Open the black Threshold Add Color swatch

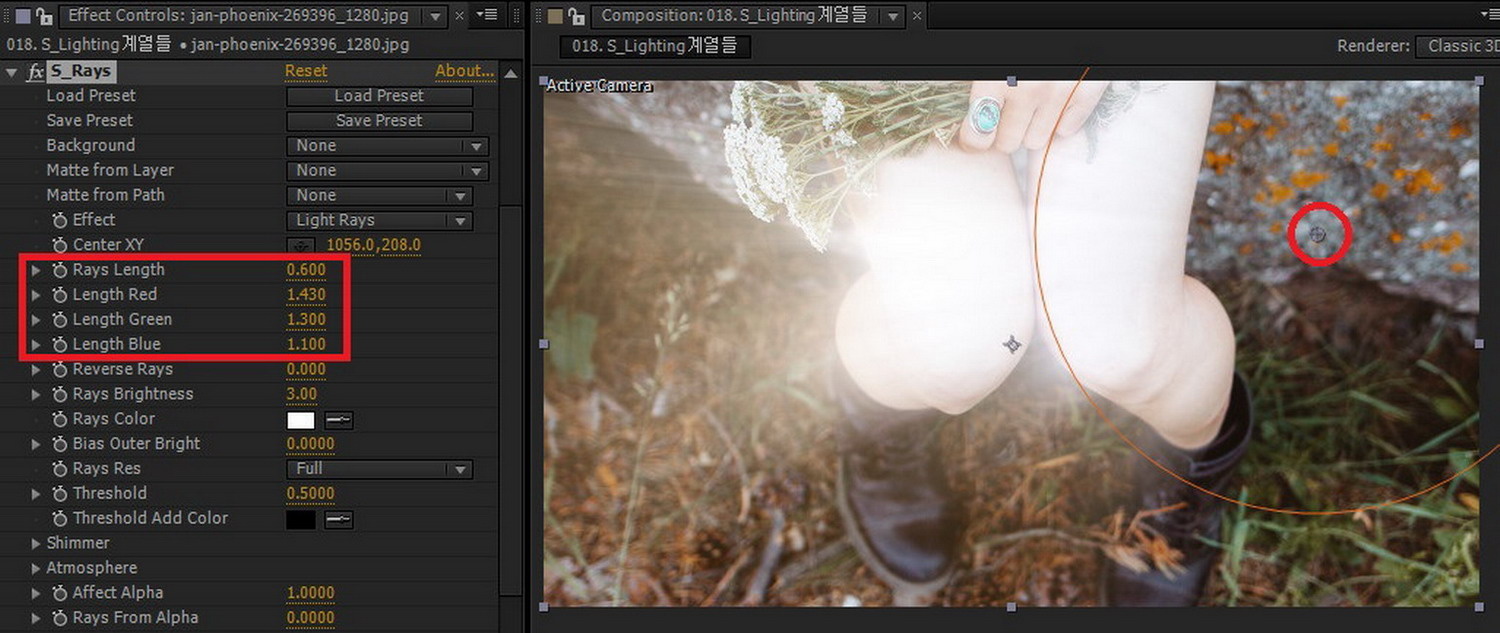301,519
